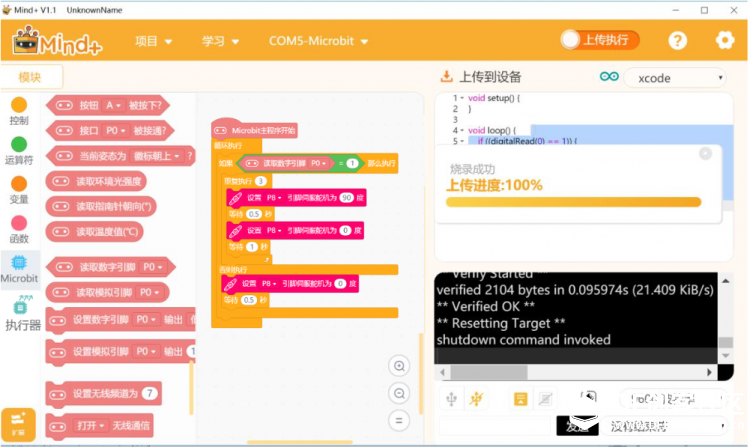This screenshot has width=750, height=447.
Task: Click the console vertical scroll up arrow
Action: (x=726, y=281)
